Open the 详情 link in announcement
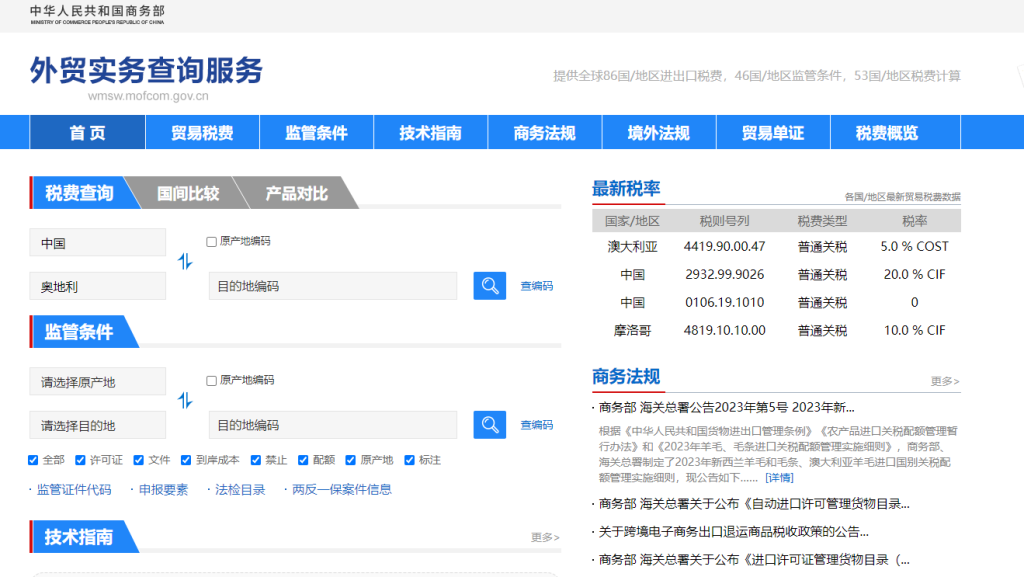The width and height of the screenshot is (1024, 577). point(779,478)
